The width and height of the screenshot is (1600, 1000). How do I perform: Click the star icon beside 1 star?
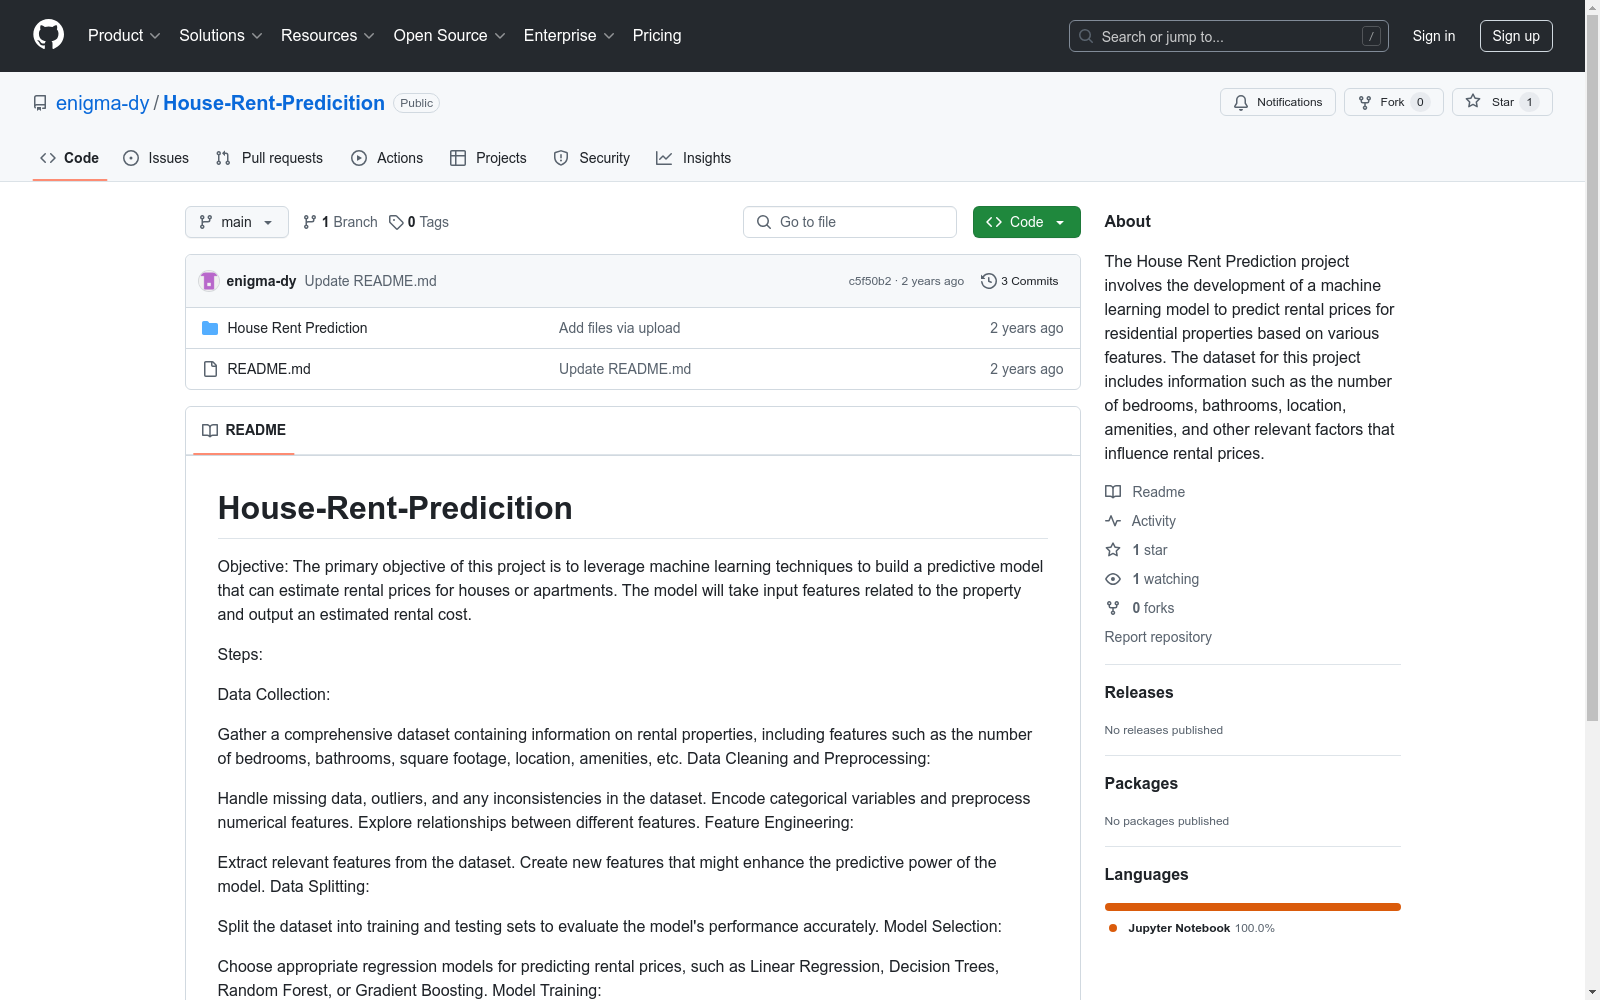pos(1113,550)
